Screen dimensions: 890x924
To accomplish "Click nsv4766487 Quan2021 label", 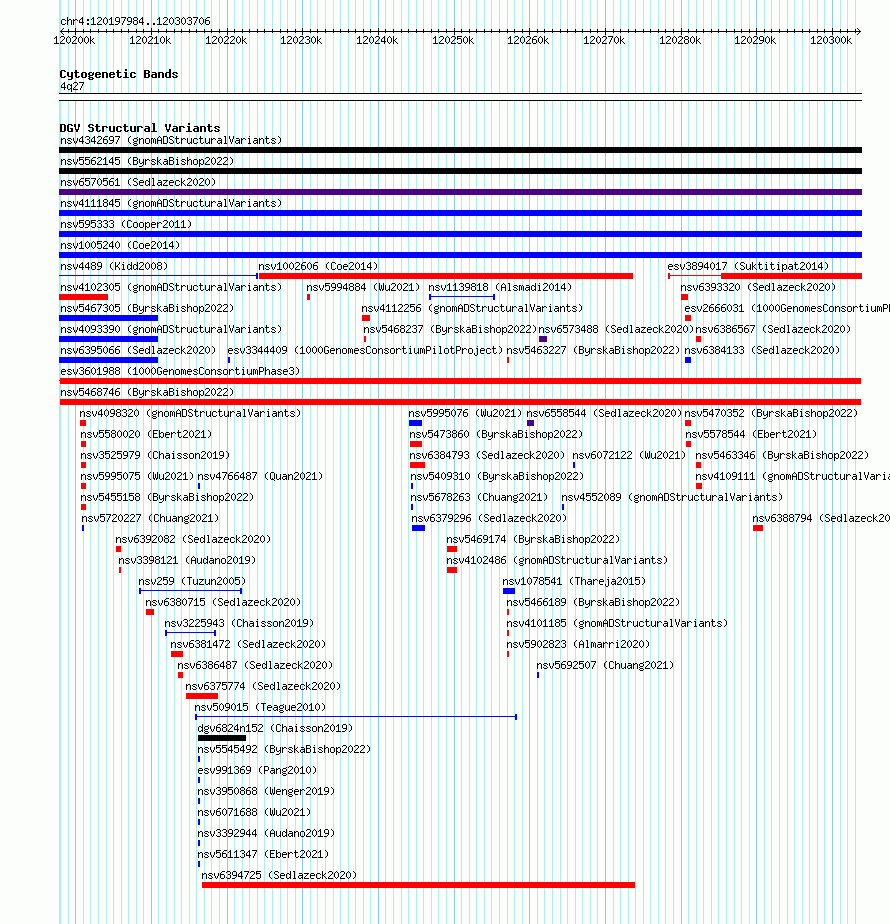I will (261, 476).
